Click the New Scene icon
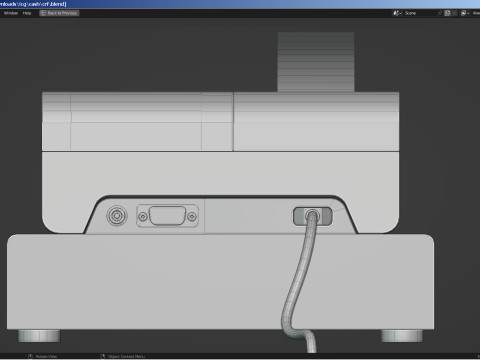Screen dimensions: 480x360 pos(447,13)
